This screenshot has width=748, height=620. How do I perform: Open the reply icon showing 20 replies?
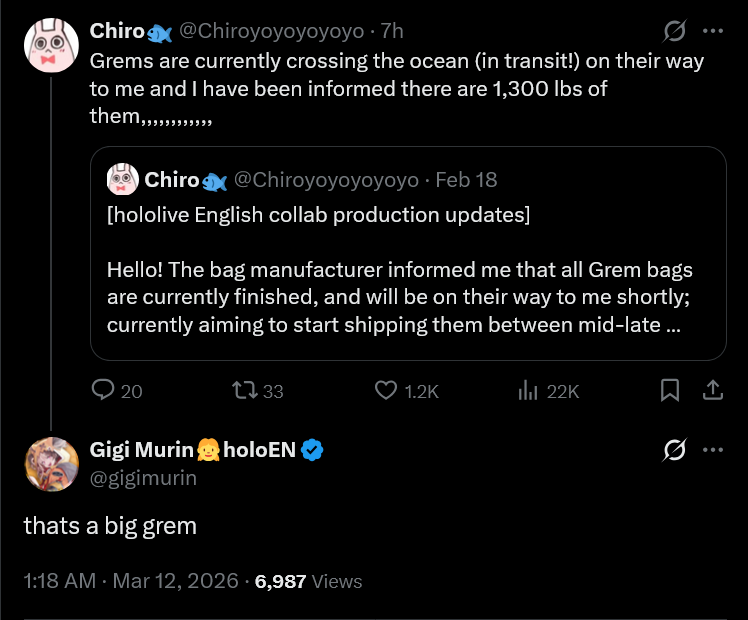[103, 390]
